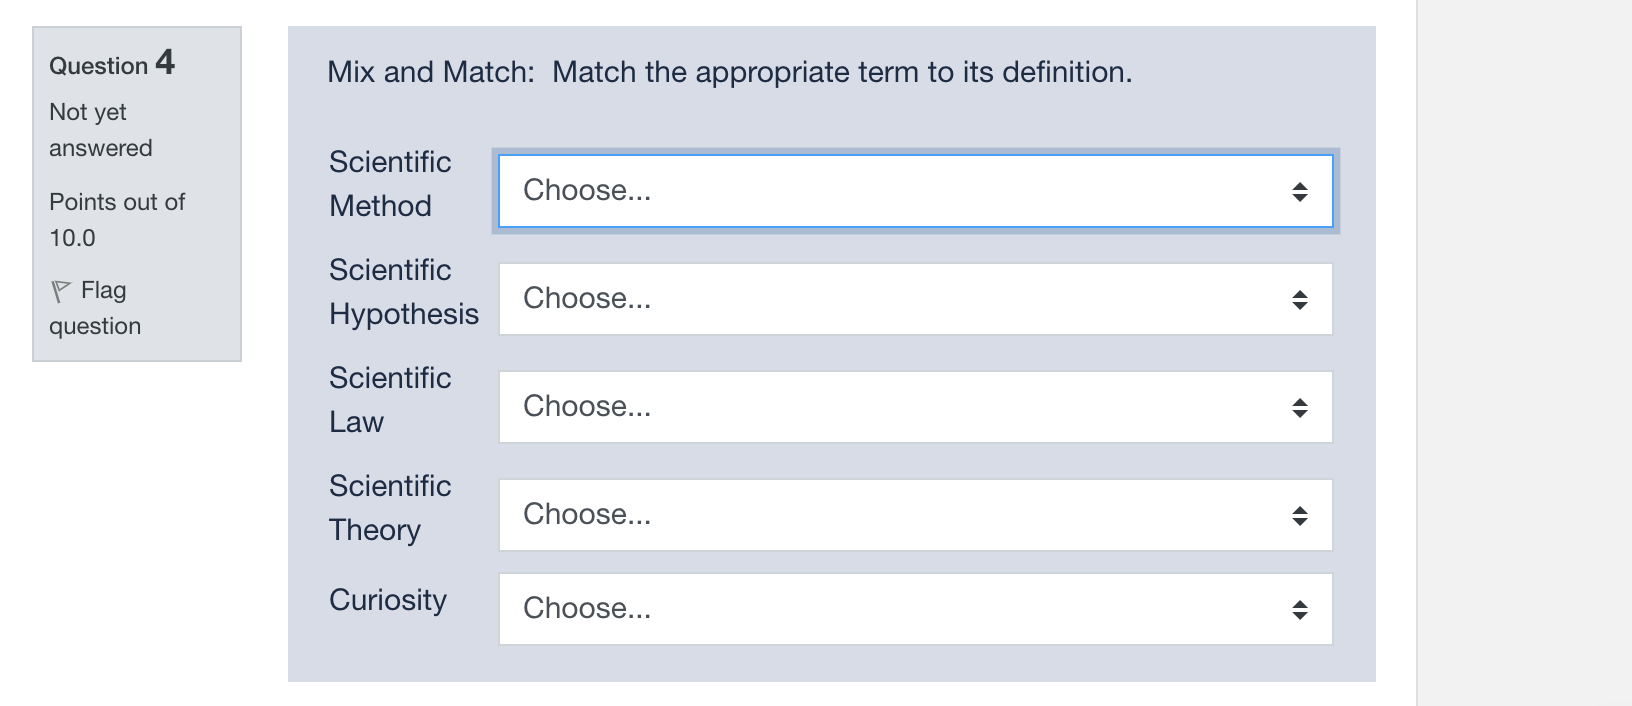1632x706 pixels.
Task: Click the stepper arrows on Scientific Law dropdown
Action: pyautogui.click(x=1300, y=407)
